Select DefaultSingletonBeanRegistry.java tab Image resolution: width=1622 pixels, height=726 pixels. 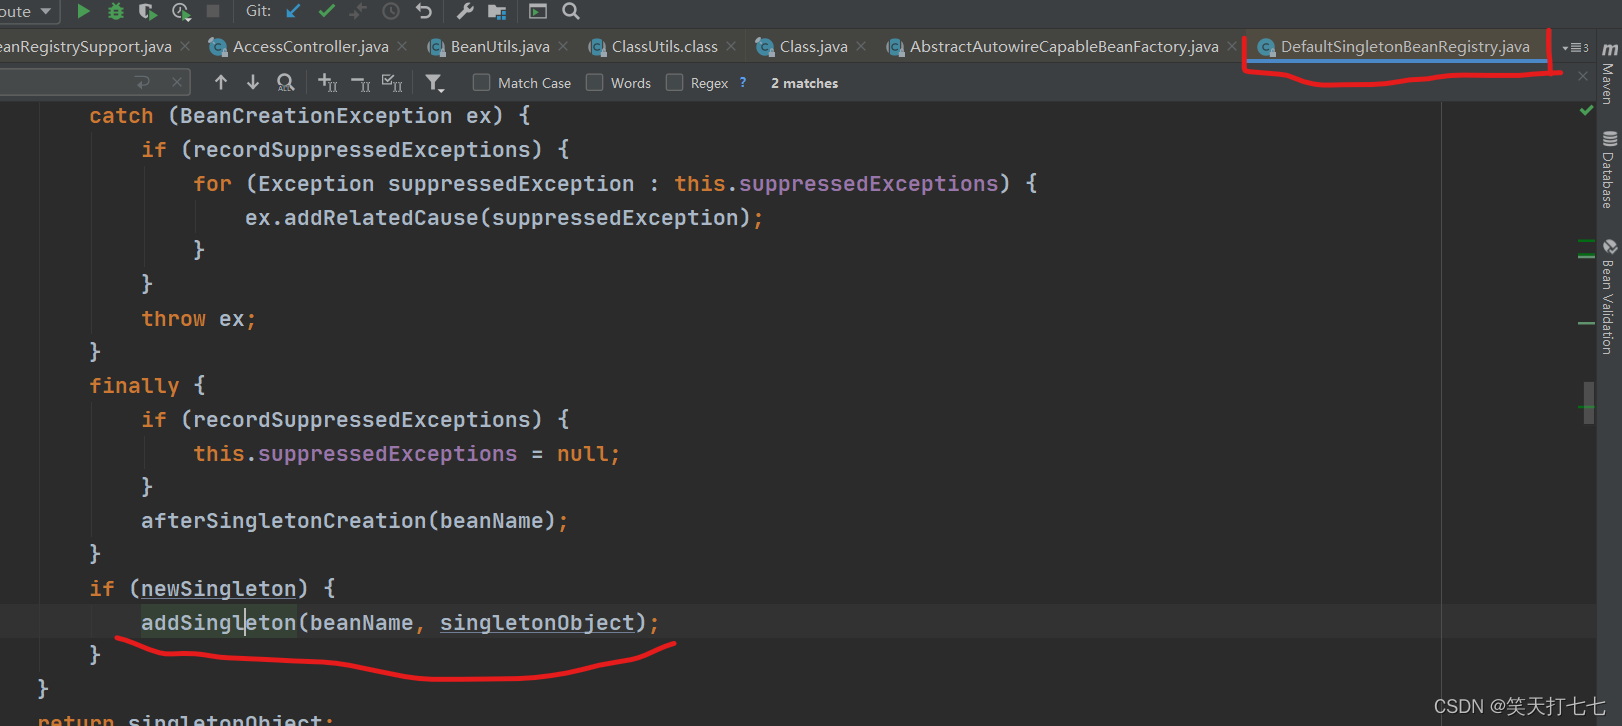(x=1394, y=46)
